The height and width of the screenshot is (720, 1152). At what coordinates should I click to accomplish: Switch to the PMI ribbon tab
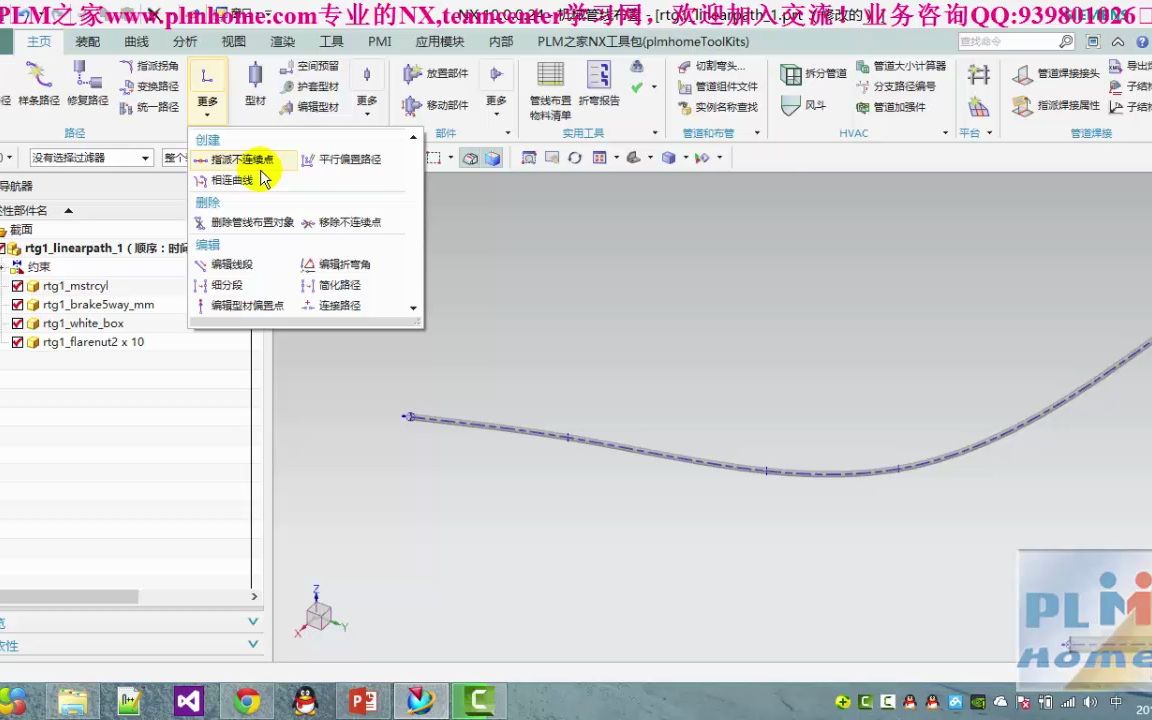380,42
